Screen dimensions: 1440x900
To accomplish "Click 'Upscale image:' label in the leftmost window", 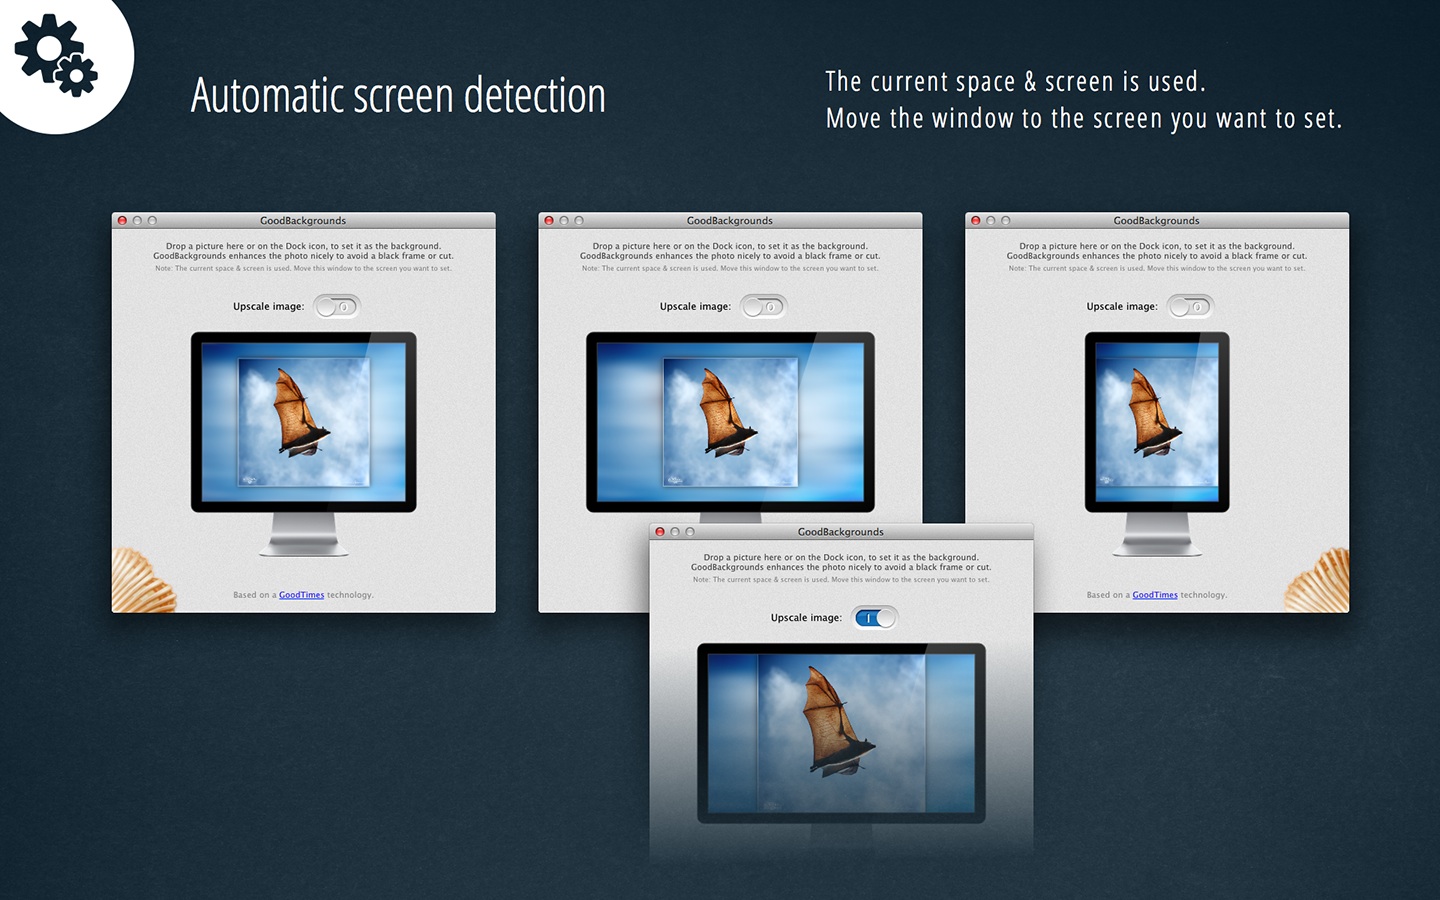I will [x=269, y=307].
